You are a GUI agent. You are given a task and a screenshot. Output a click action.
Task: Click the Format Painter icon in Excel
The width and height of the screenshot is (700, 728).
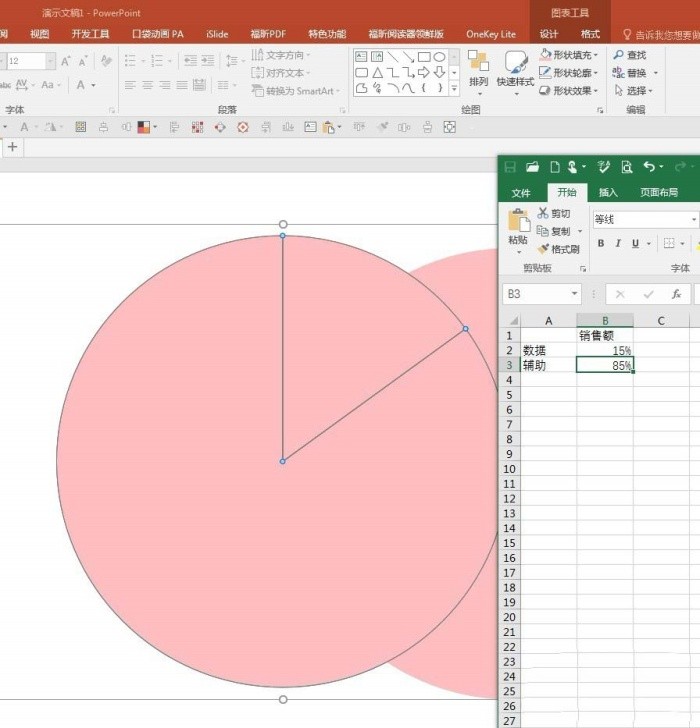pos(543,249)
